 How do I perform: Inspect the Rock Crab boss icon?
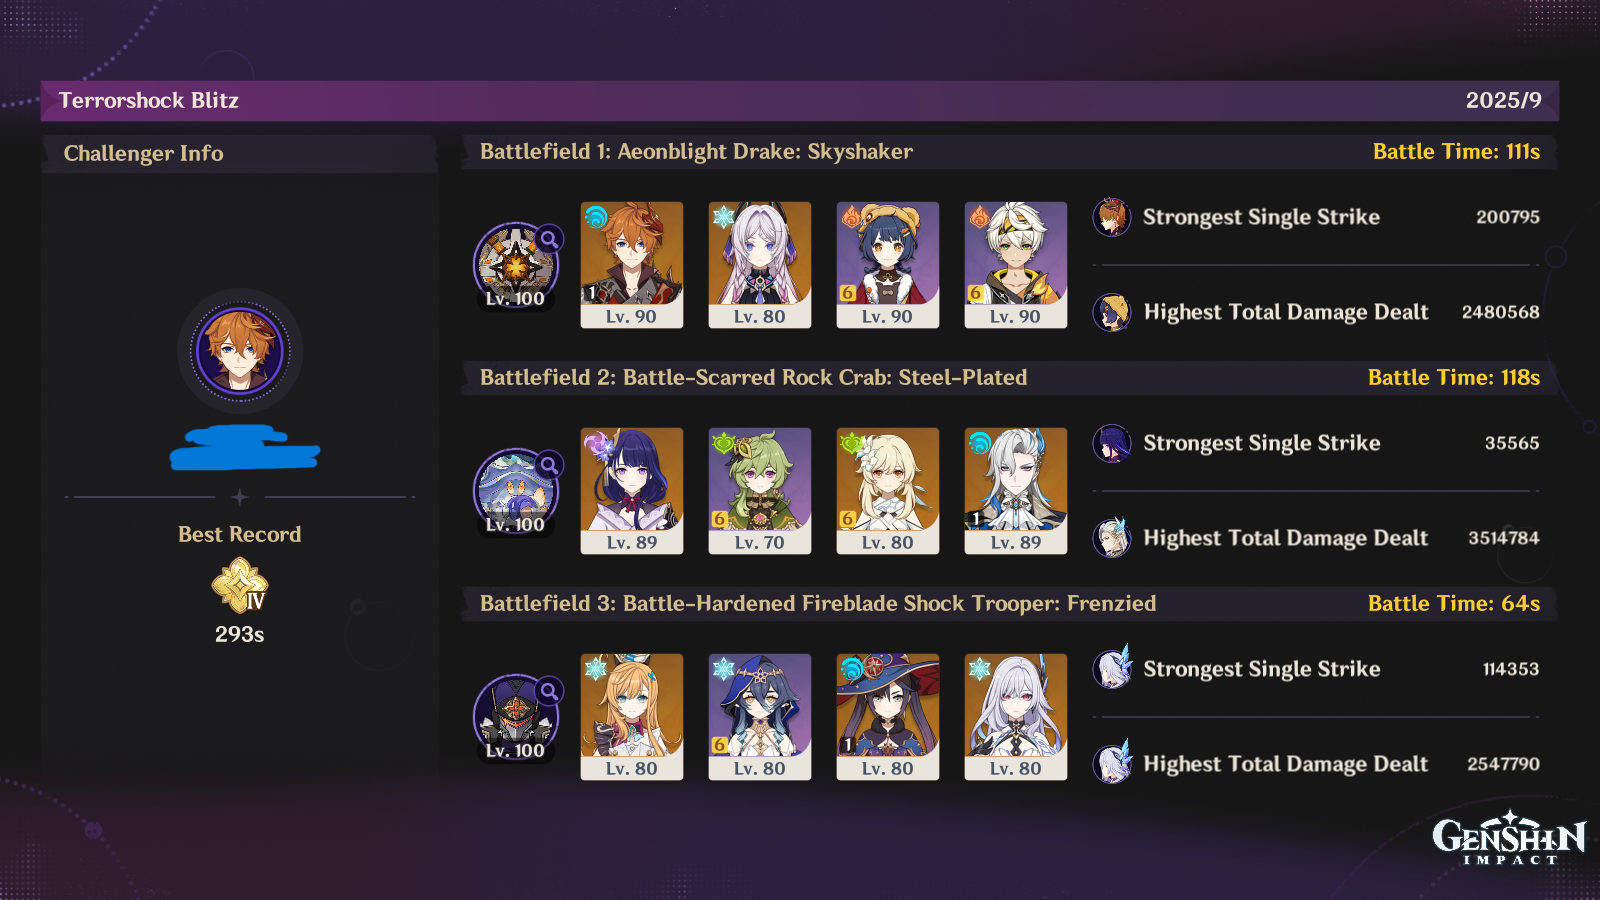516,492
